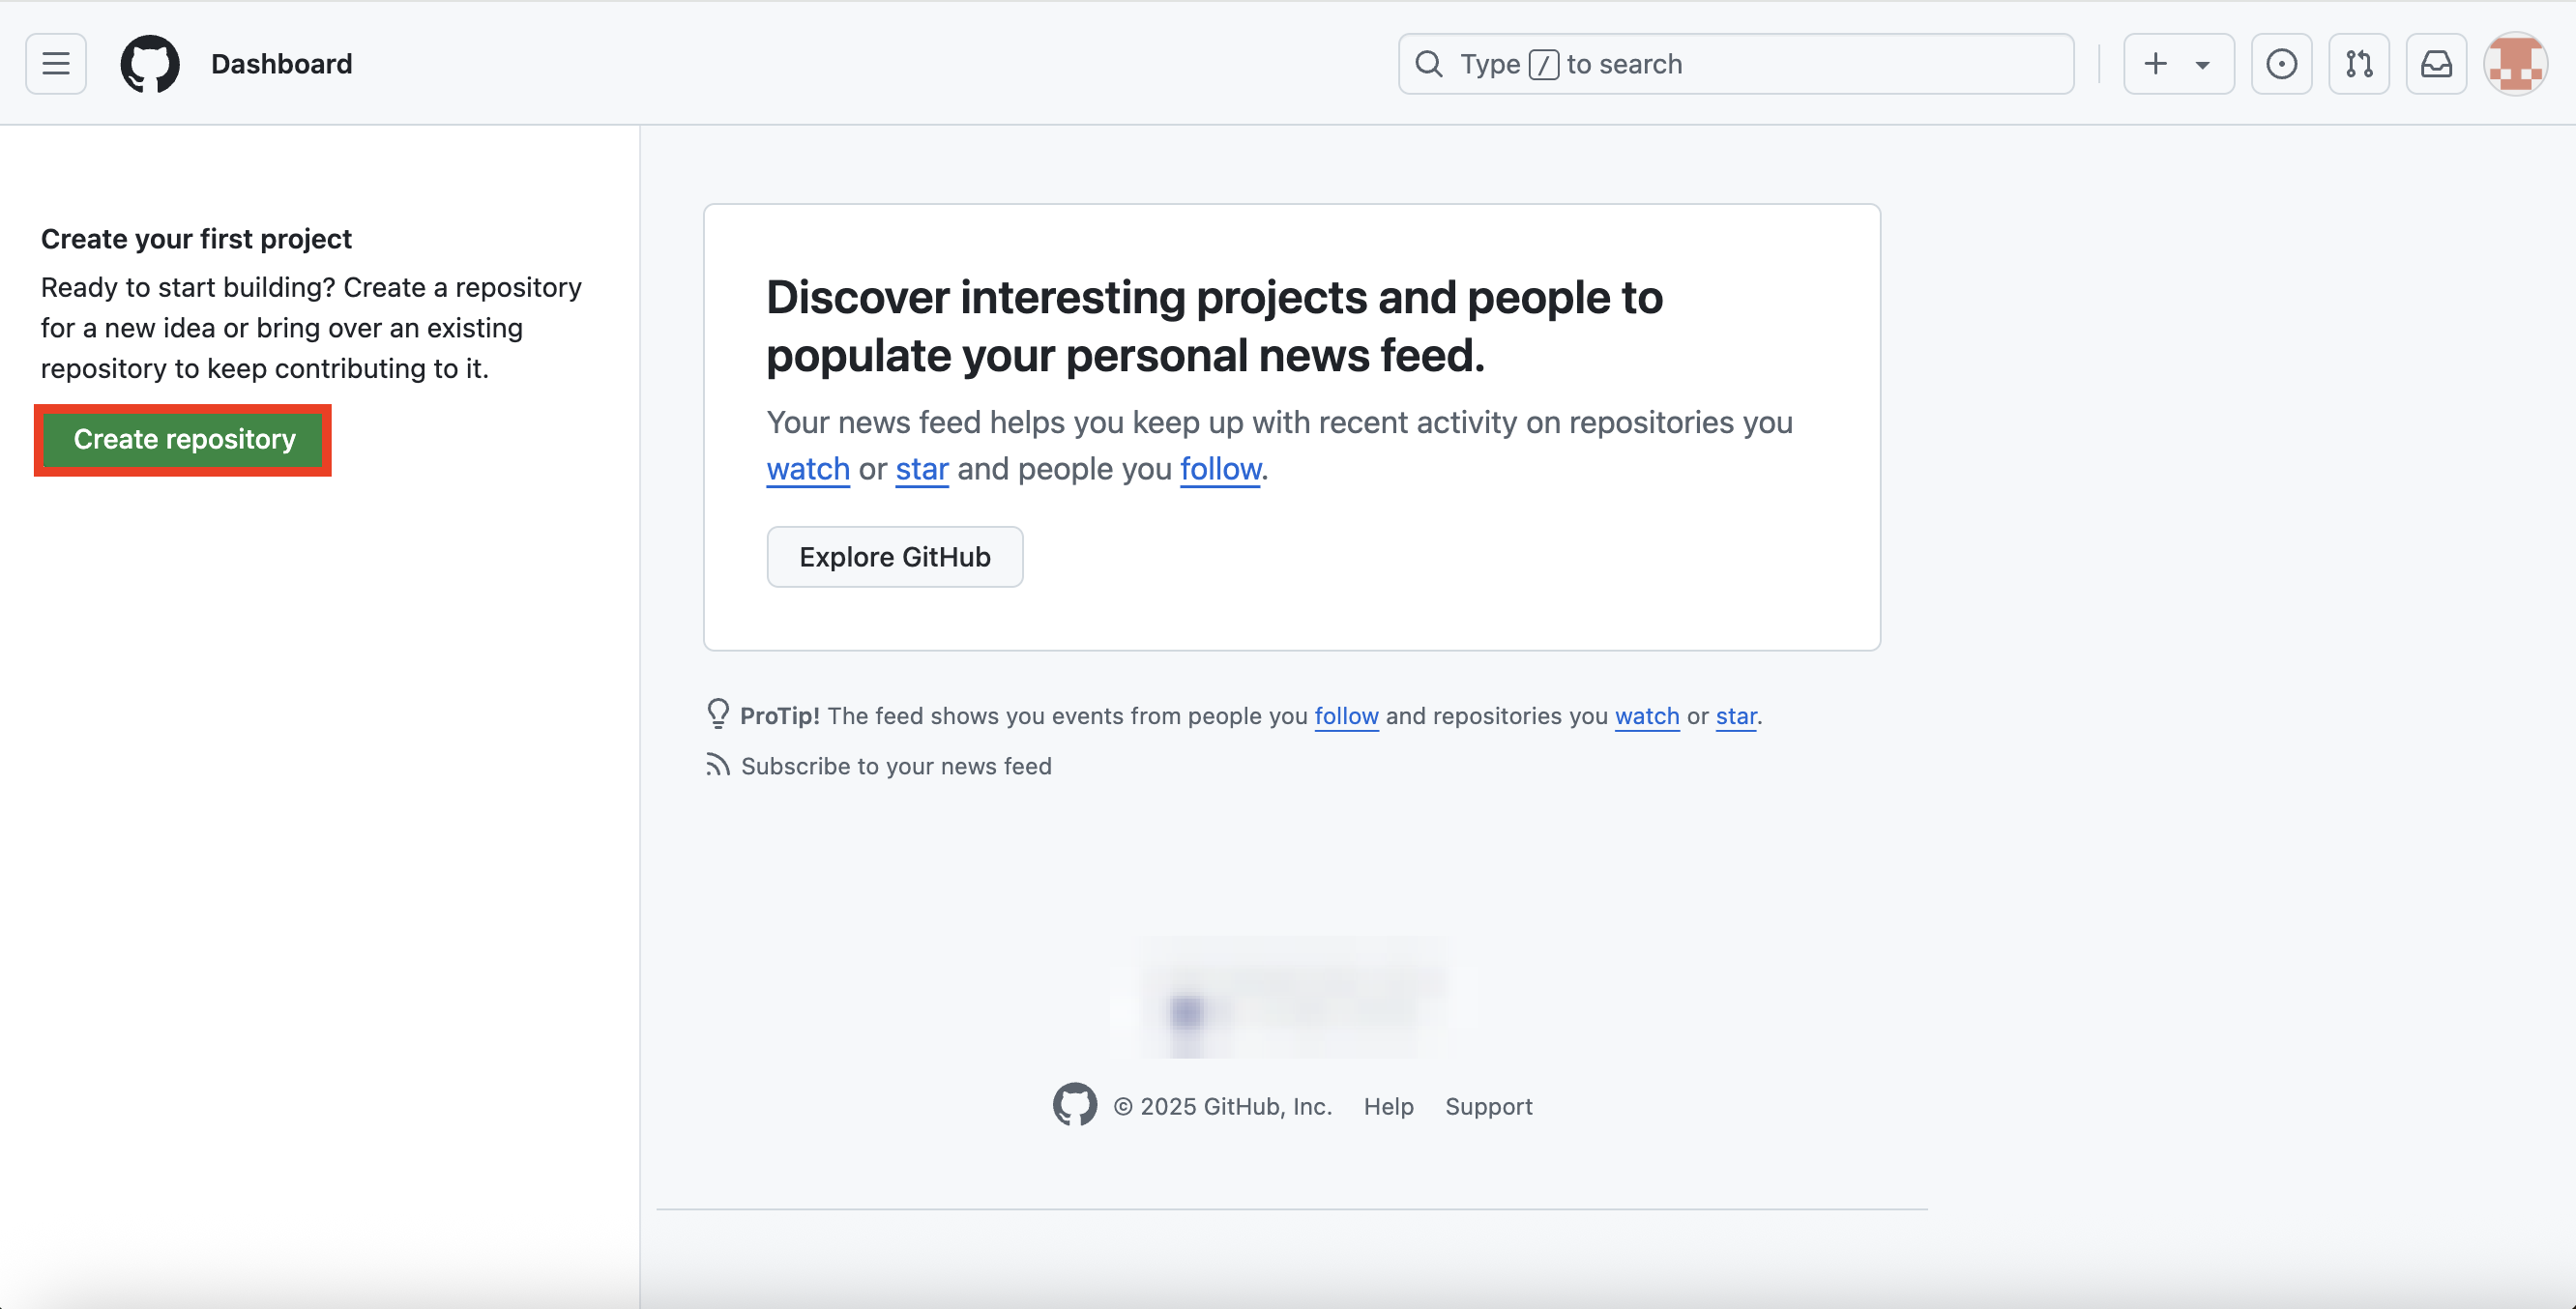Expand the create new dropdown caret
The image size is (2576, 1309).
(x=2202, y=63)
